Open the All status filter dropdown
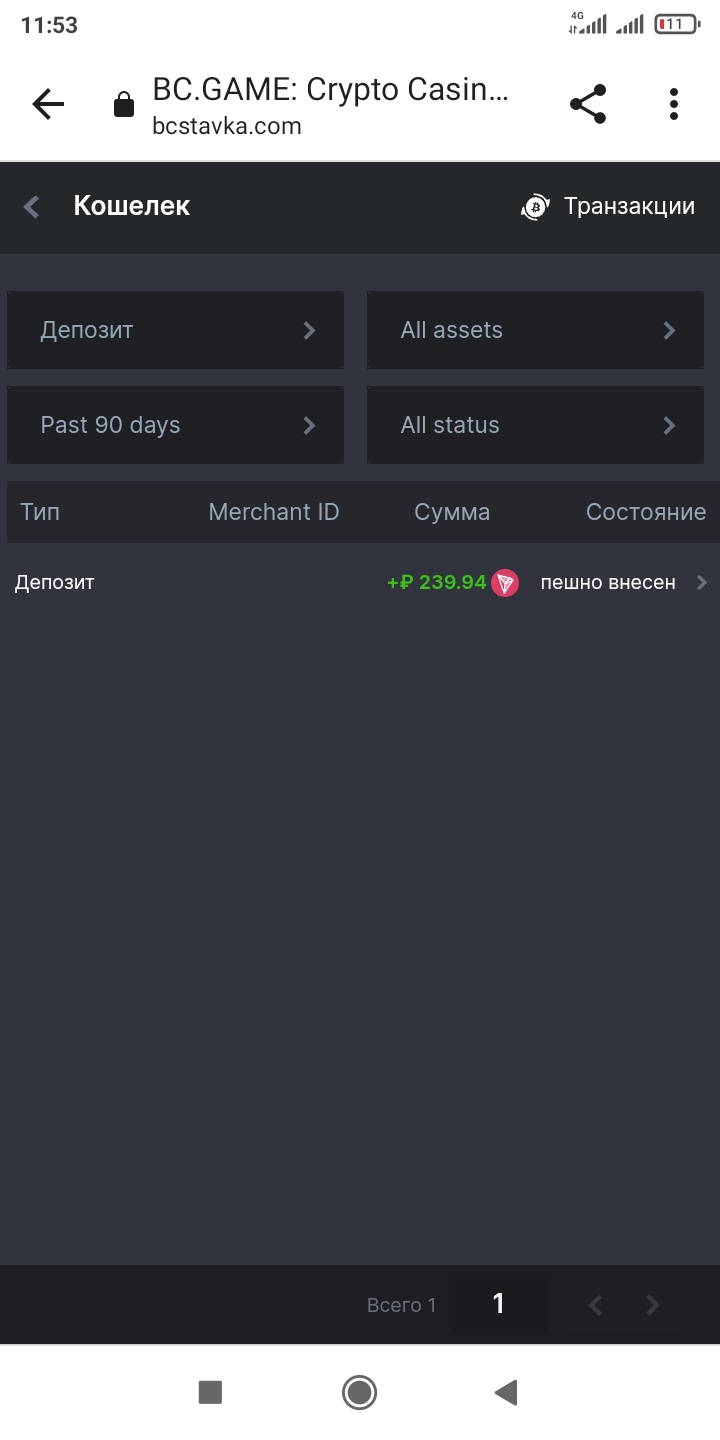Image resolution: width=720 pixels, height=1440 pixels. point(535,425)
